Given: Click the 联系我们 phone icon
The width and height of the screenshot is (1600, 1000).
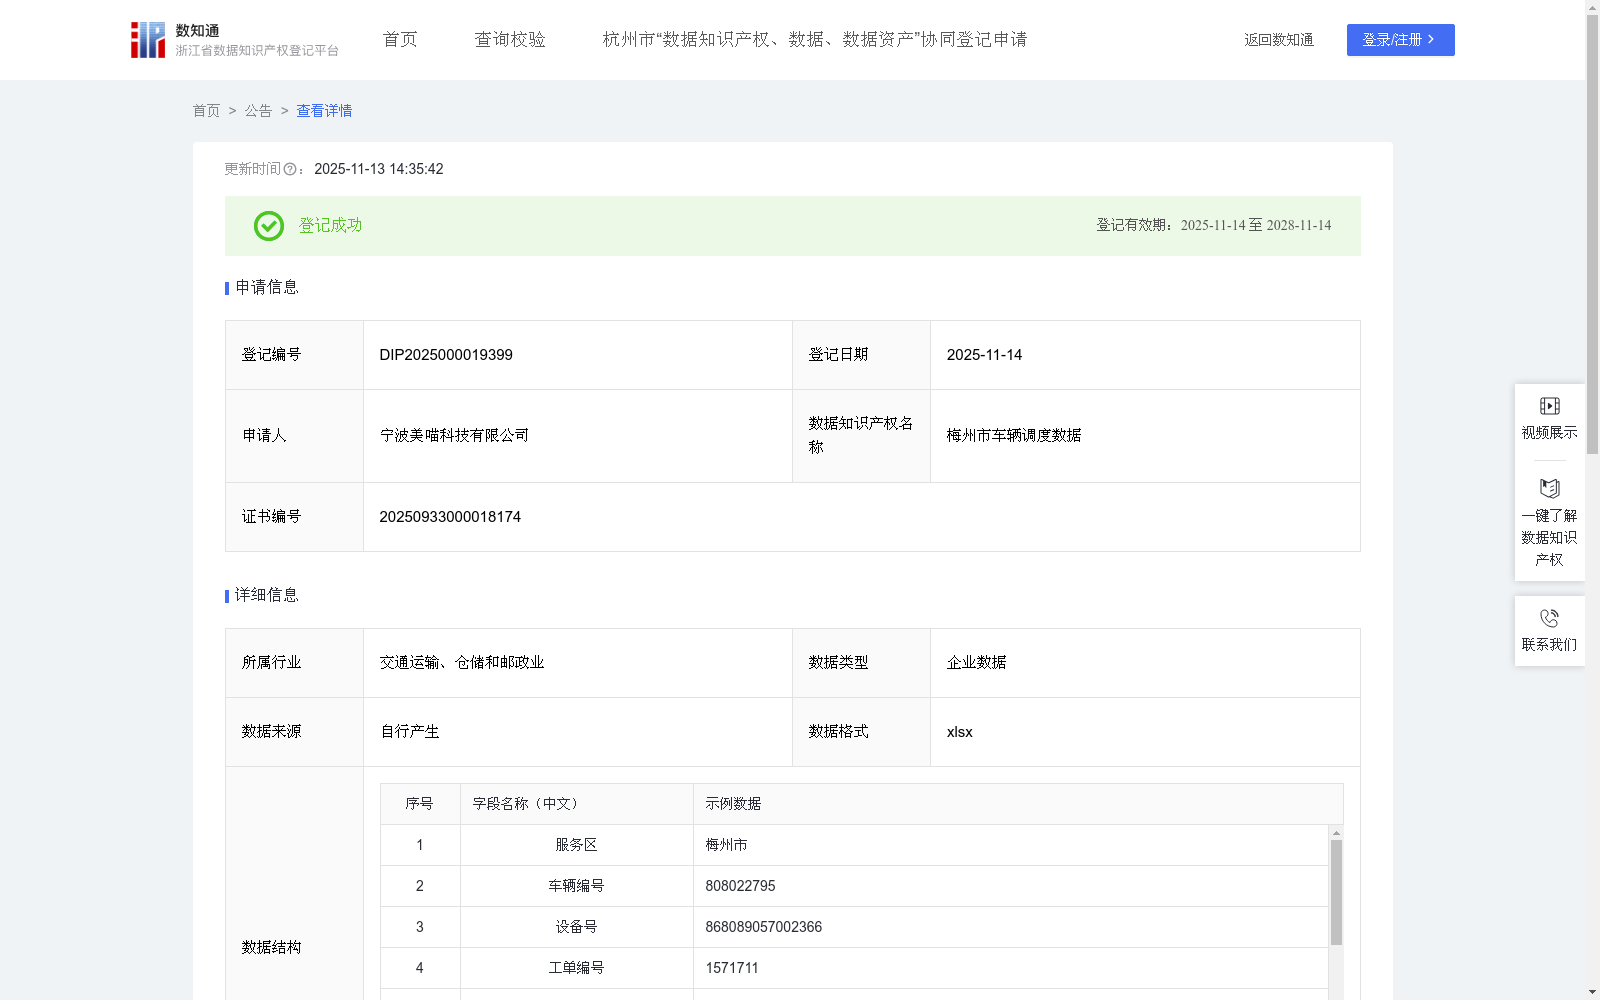Looking at the screenshot, I should tap(1549, 617).
